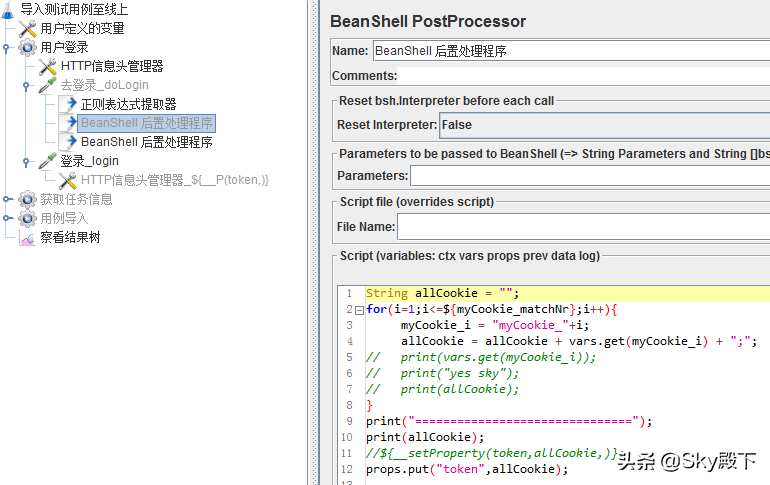Select the 登录_login sampler
The image size is (770, 485).
89,161
